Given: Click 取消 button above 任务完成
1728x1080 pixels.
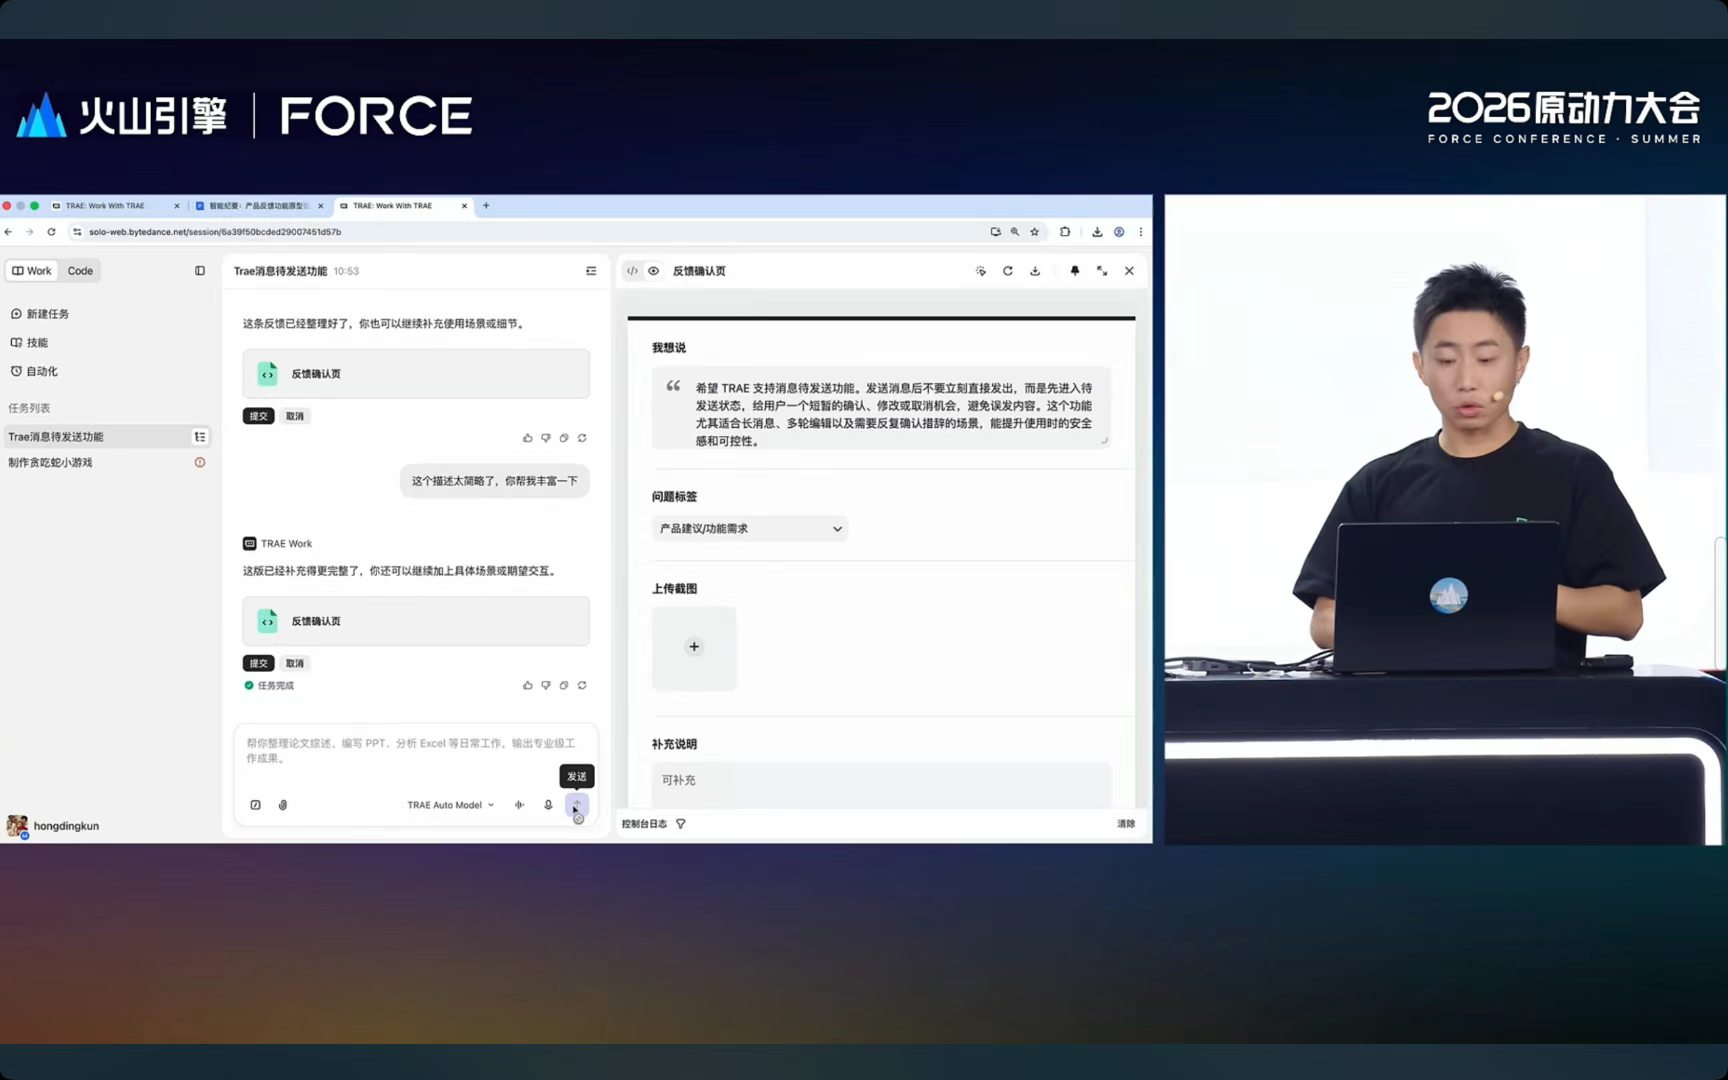Looking at the screenshot, I should 295,663.
